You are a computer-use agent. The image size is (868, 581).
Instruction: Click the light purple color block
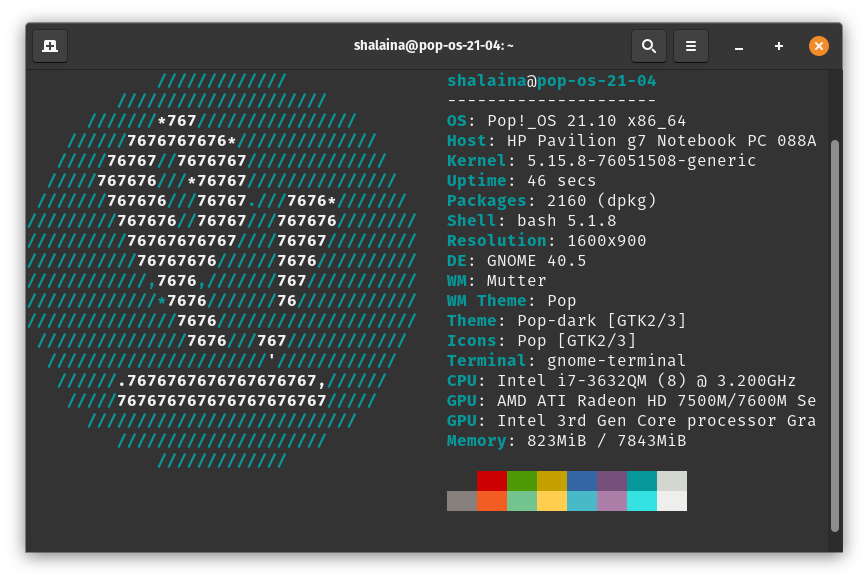click(x=612, y=501)
